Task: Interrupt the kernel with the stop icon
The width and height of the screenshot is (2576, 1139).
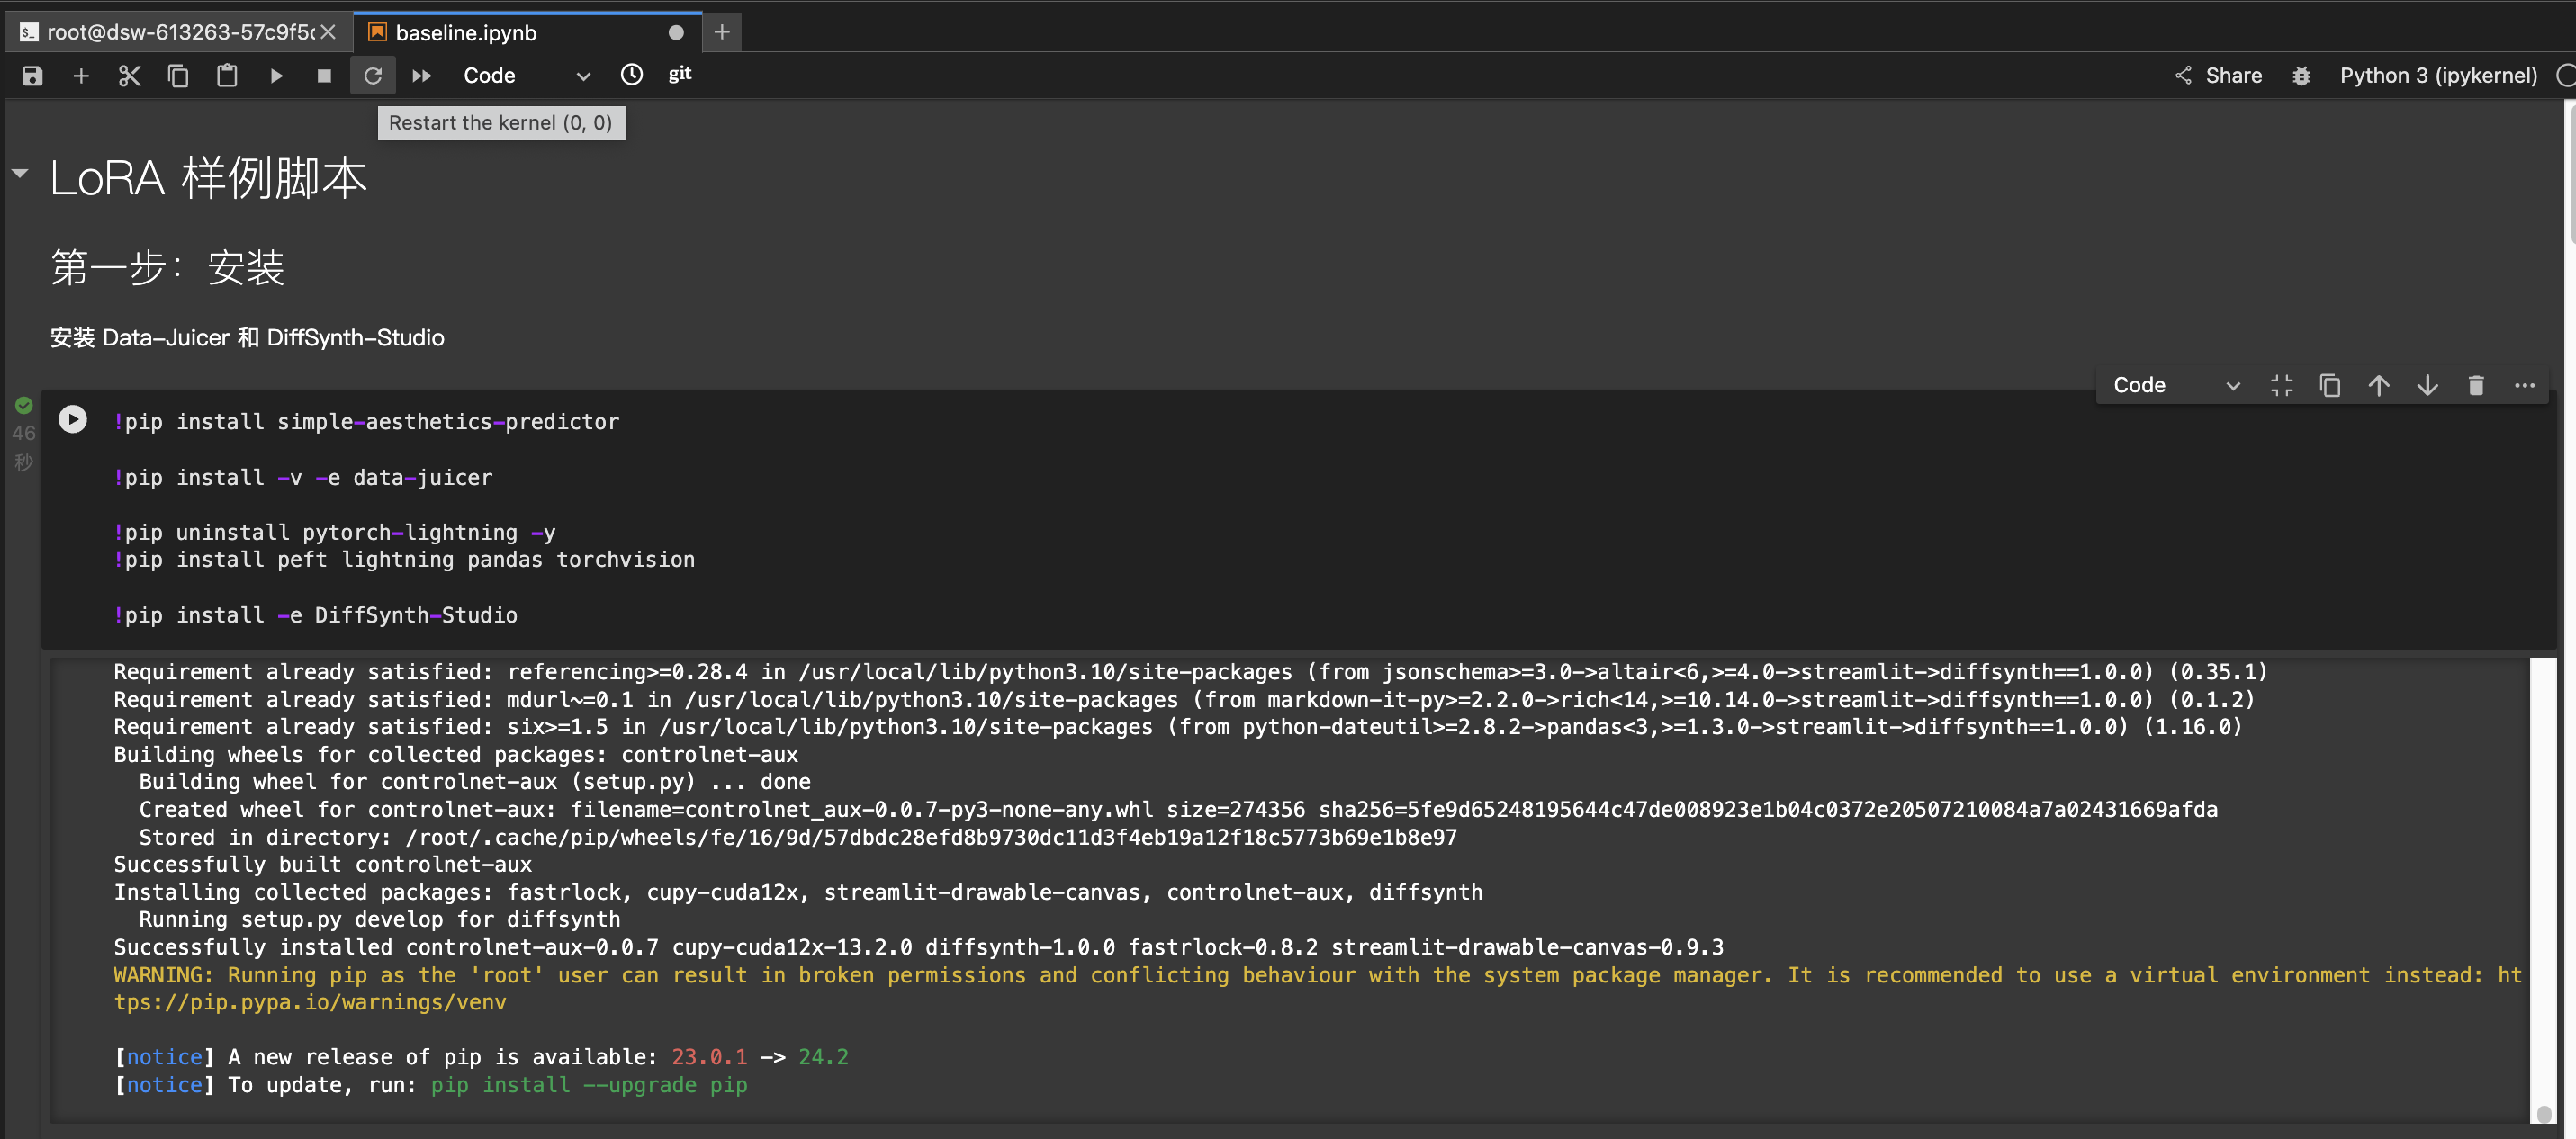Action: (x=324, y=76)
